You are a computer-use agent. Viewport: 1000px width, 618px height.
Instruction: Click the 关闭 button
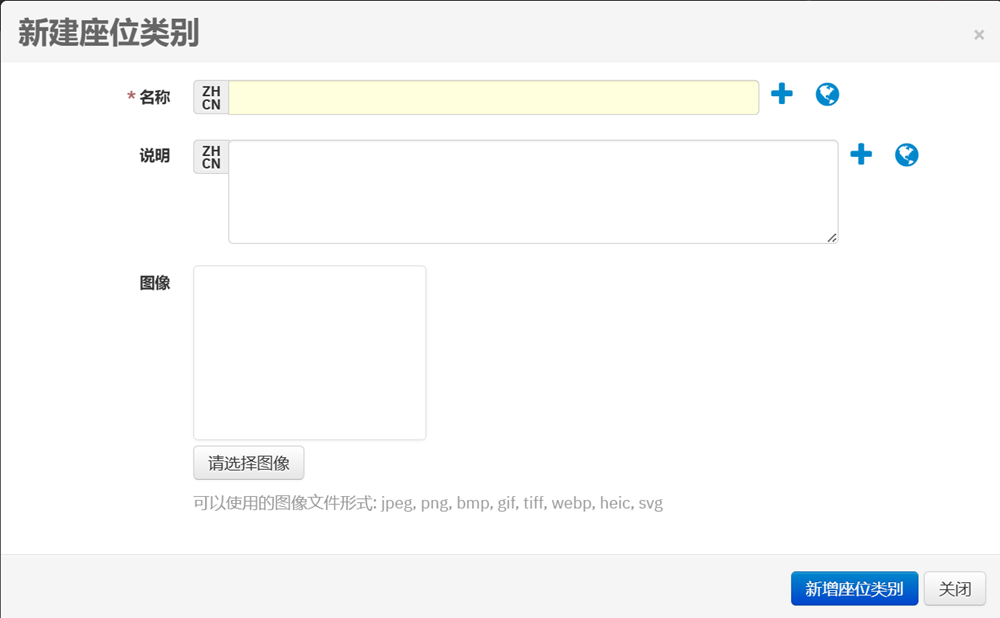[955, 589]
